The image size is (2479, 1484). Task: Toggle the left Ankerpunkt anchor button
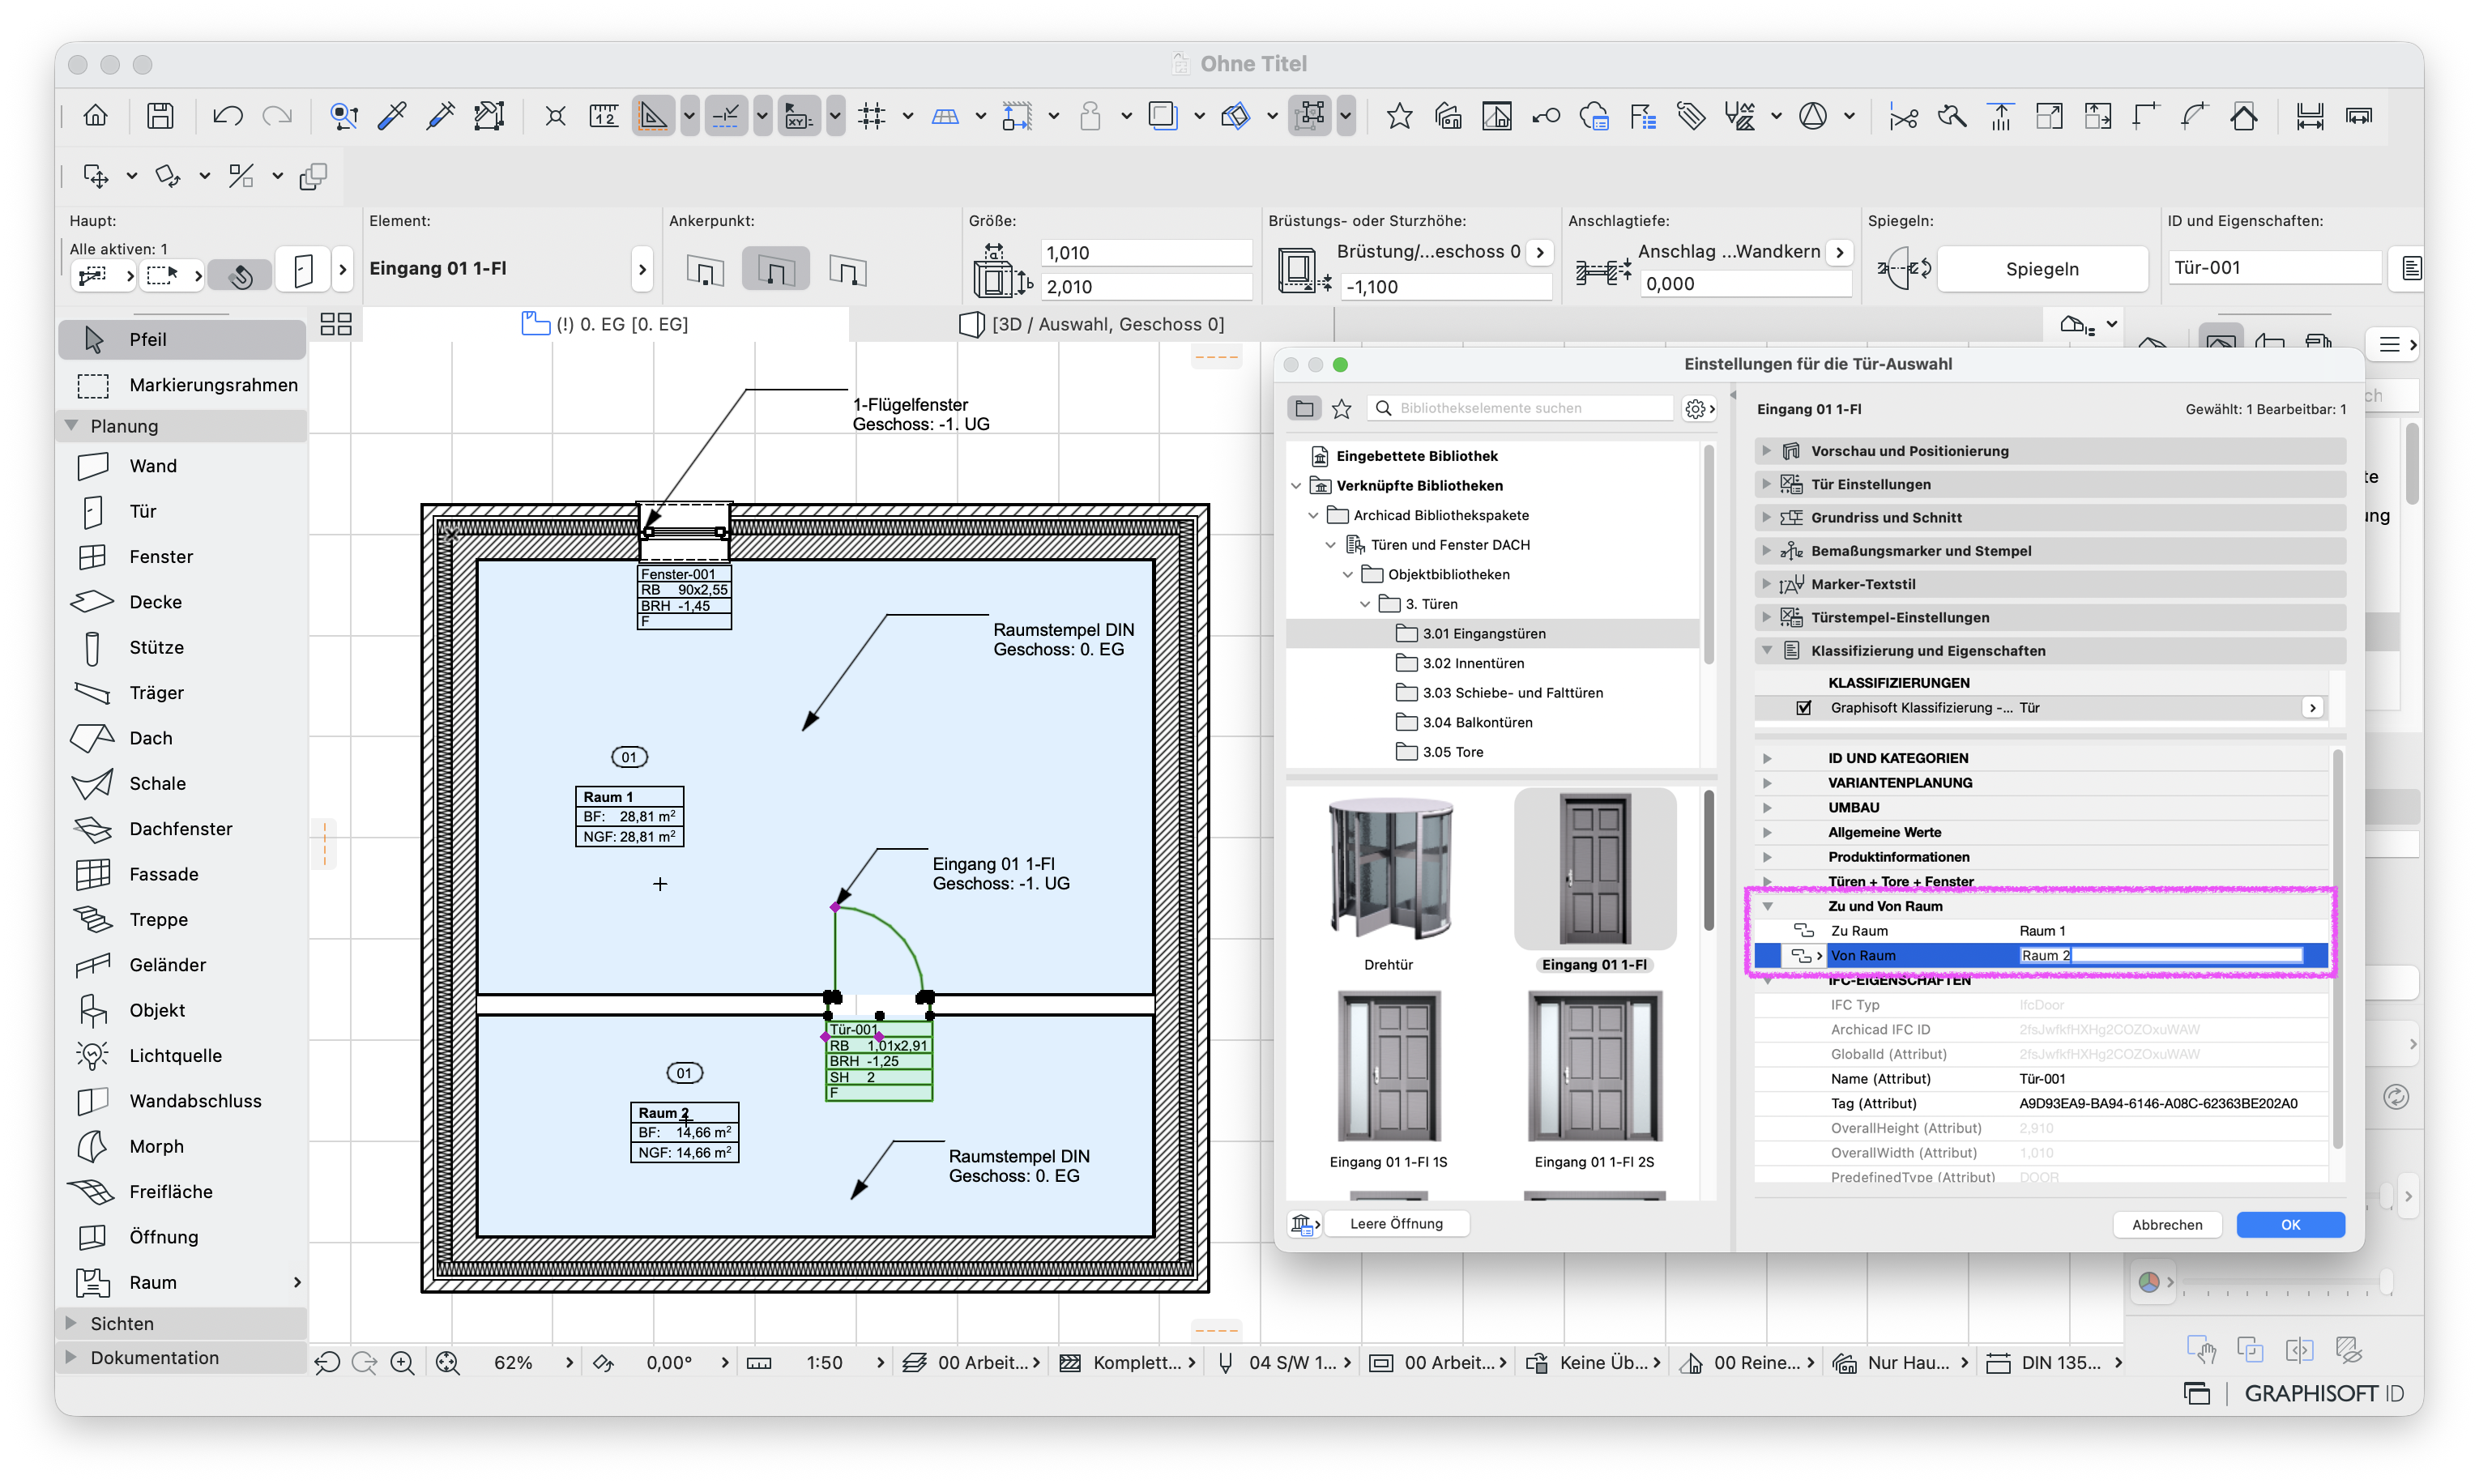pos(705,270)
